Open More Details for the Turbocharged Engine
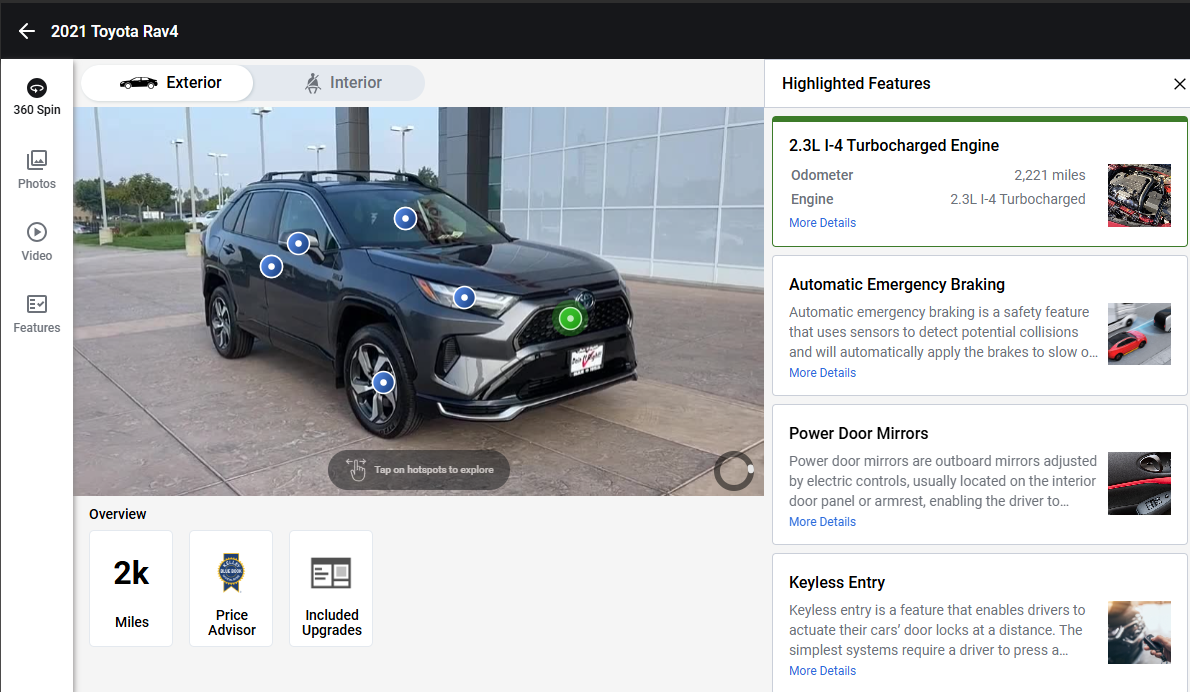 tap(822, 222)
